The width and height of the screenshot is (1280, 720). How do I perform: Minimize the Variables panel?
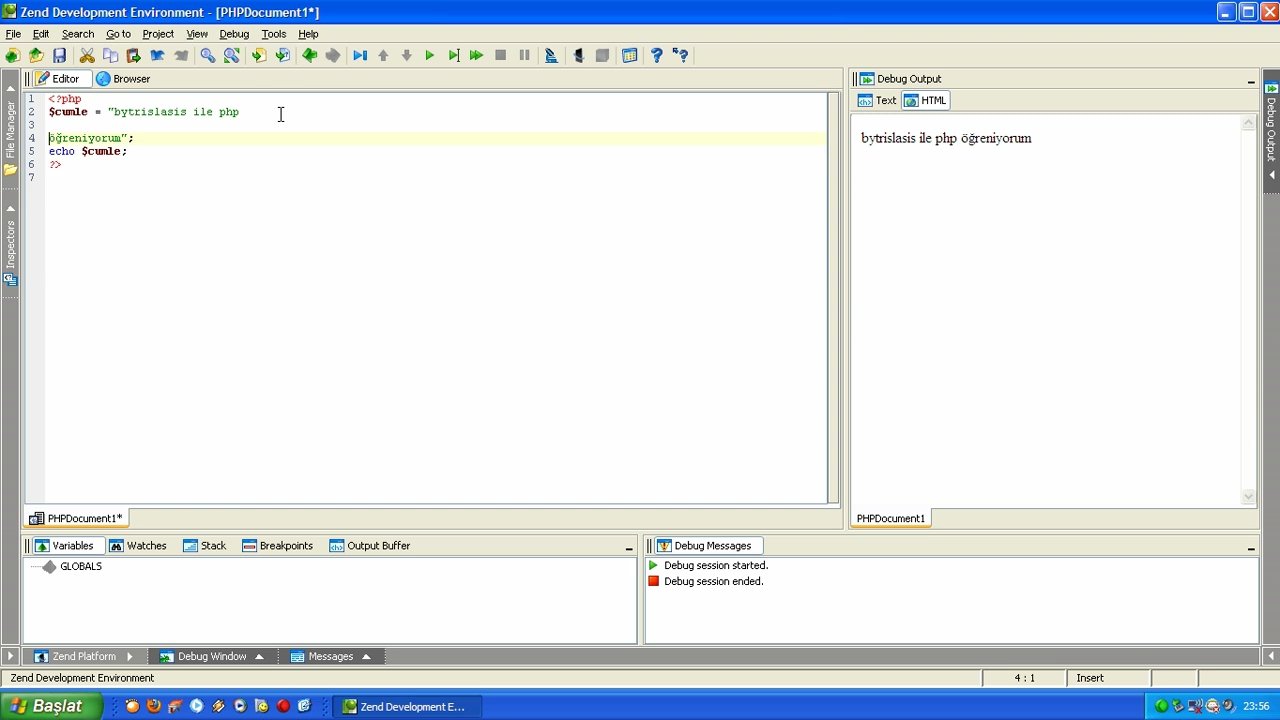point(629,548)
